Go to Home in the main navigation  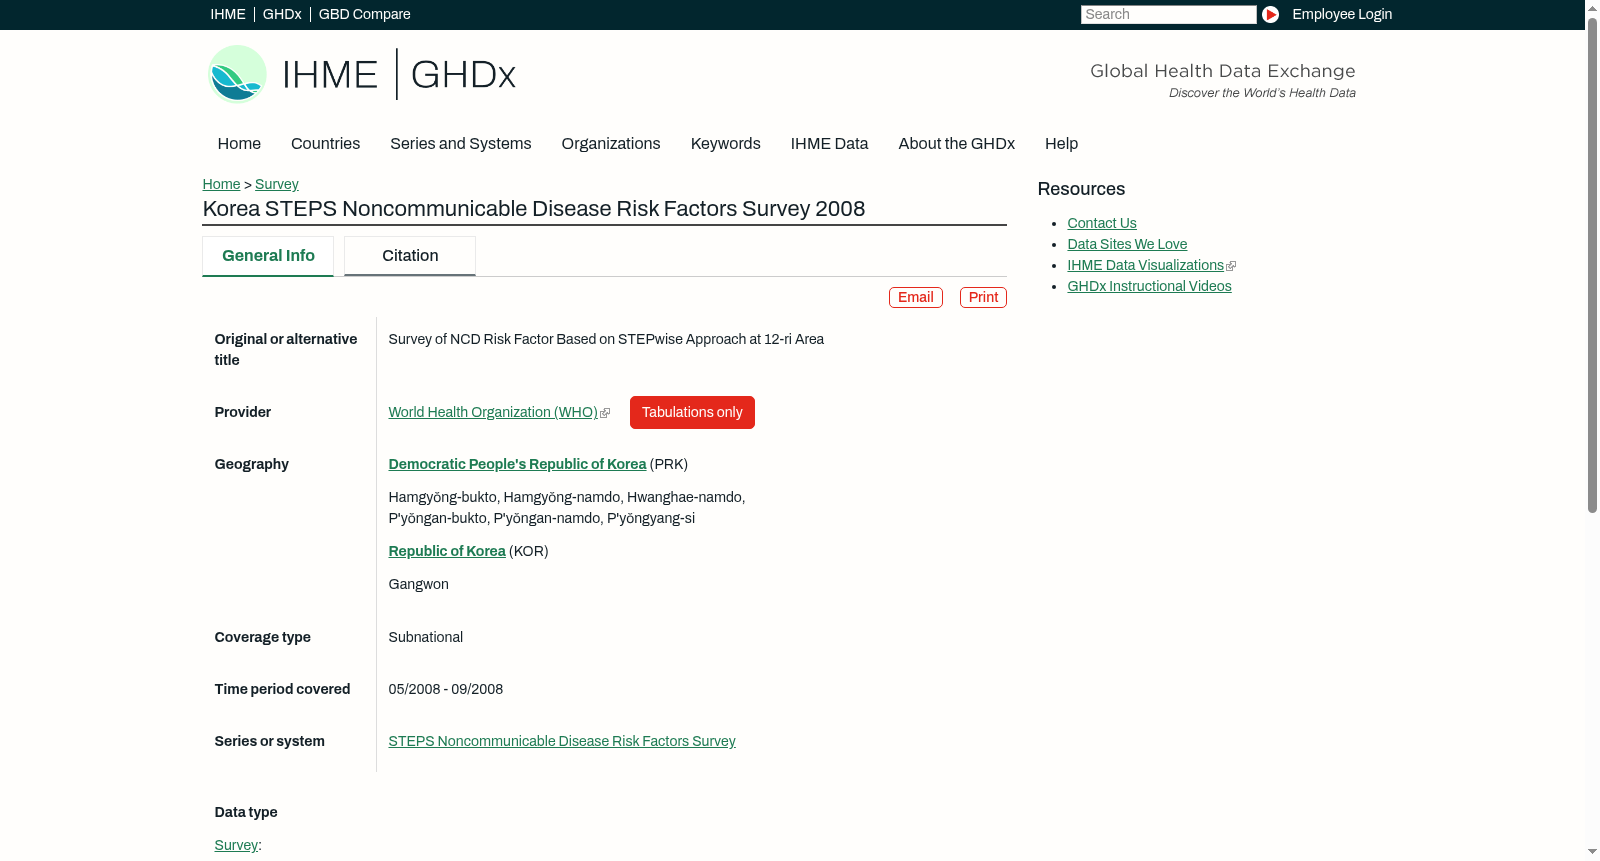239,144
